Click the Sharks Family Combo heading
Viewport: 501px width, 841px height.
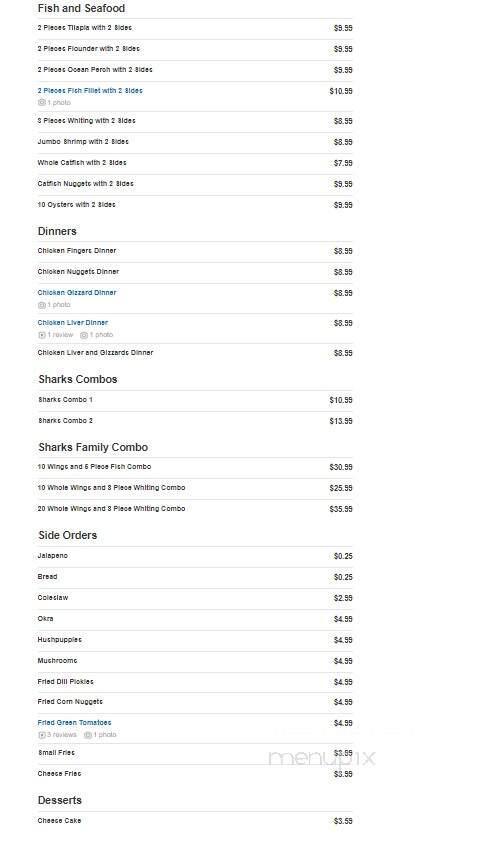93,447
